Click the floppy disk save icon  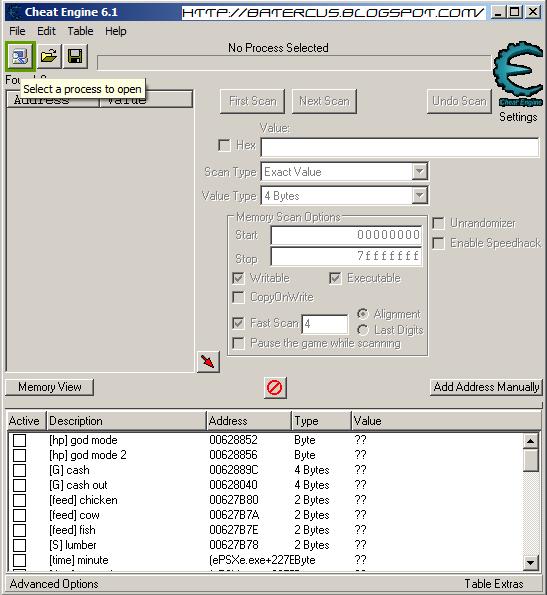(75, 57)
